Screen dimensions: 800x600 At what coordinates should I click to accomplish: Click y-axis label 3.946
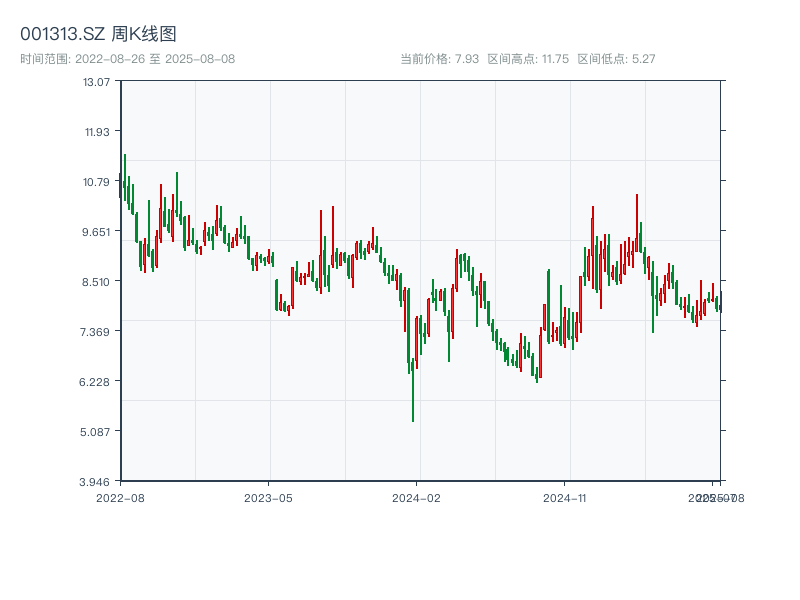coord(95,482)
